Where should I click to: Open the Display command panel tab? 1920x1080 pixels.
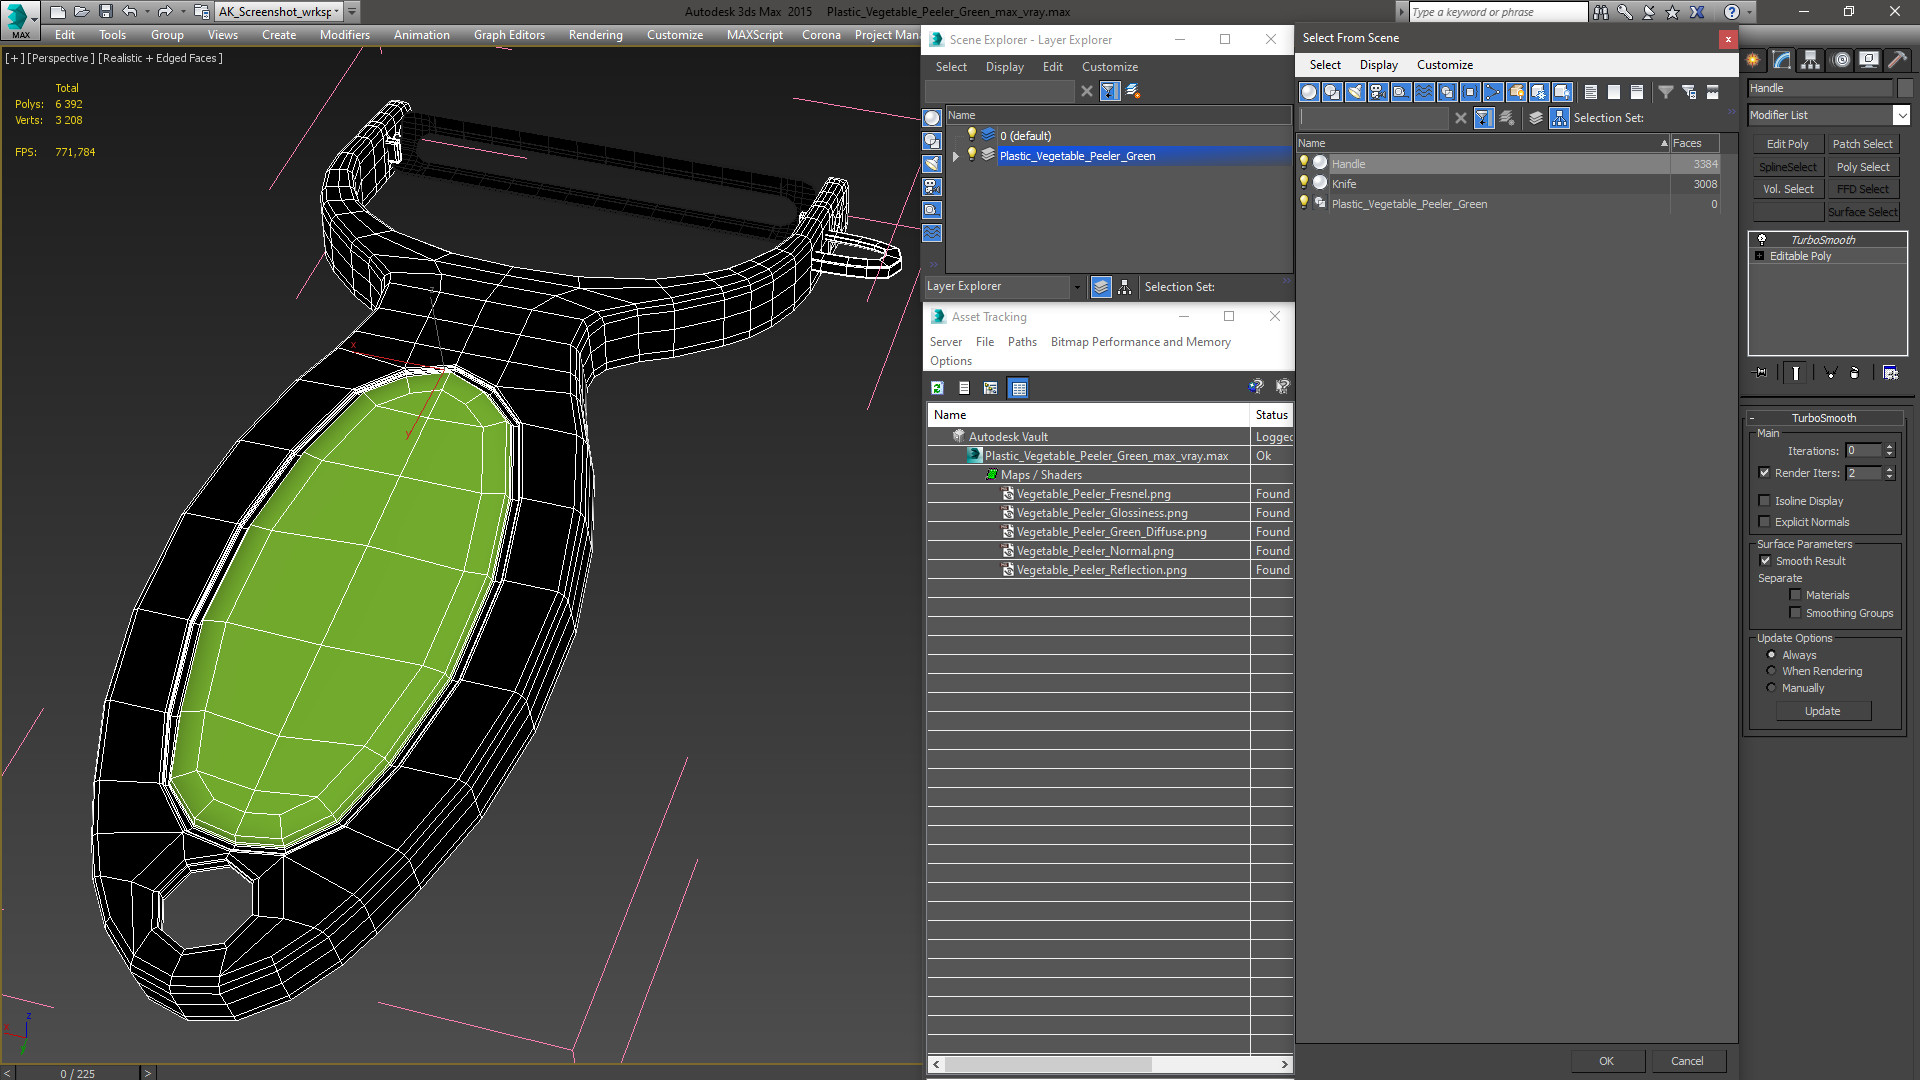click(1868, 60)
